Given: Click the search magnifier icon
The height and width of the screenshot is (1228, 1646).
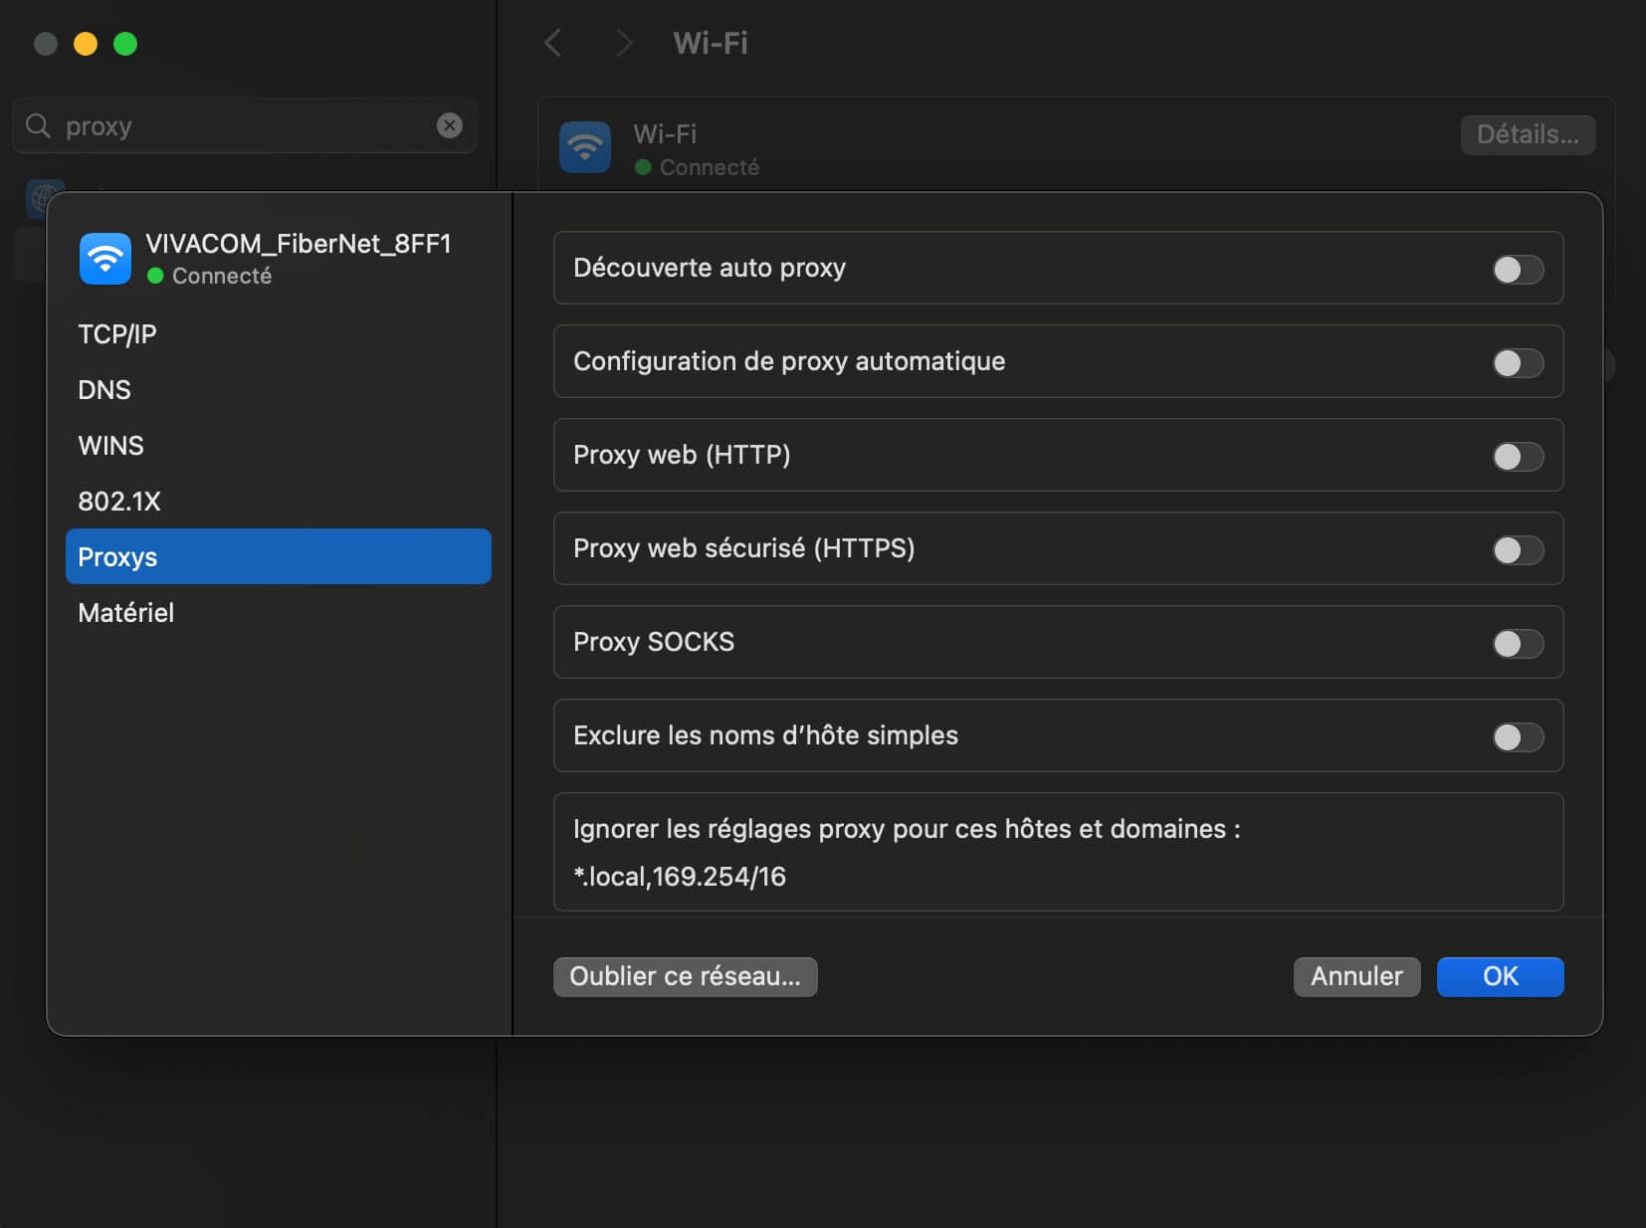Looking at the screenshot, I should 38,126.
